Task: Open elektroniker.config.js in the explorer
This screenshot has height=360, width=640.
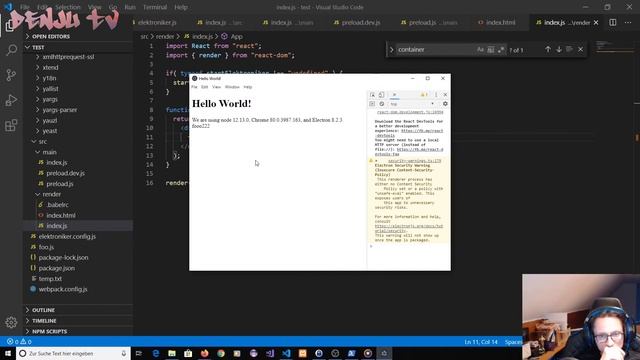Action: pos(67,236)
